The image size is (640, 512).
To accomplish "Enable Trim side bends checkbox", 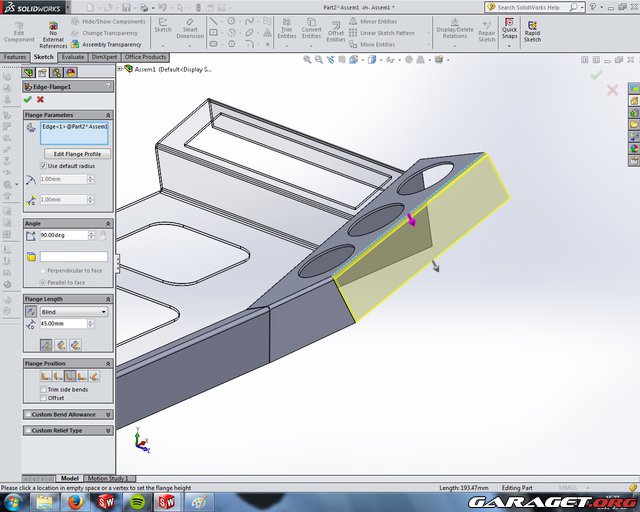I will pos(43,389).
